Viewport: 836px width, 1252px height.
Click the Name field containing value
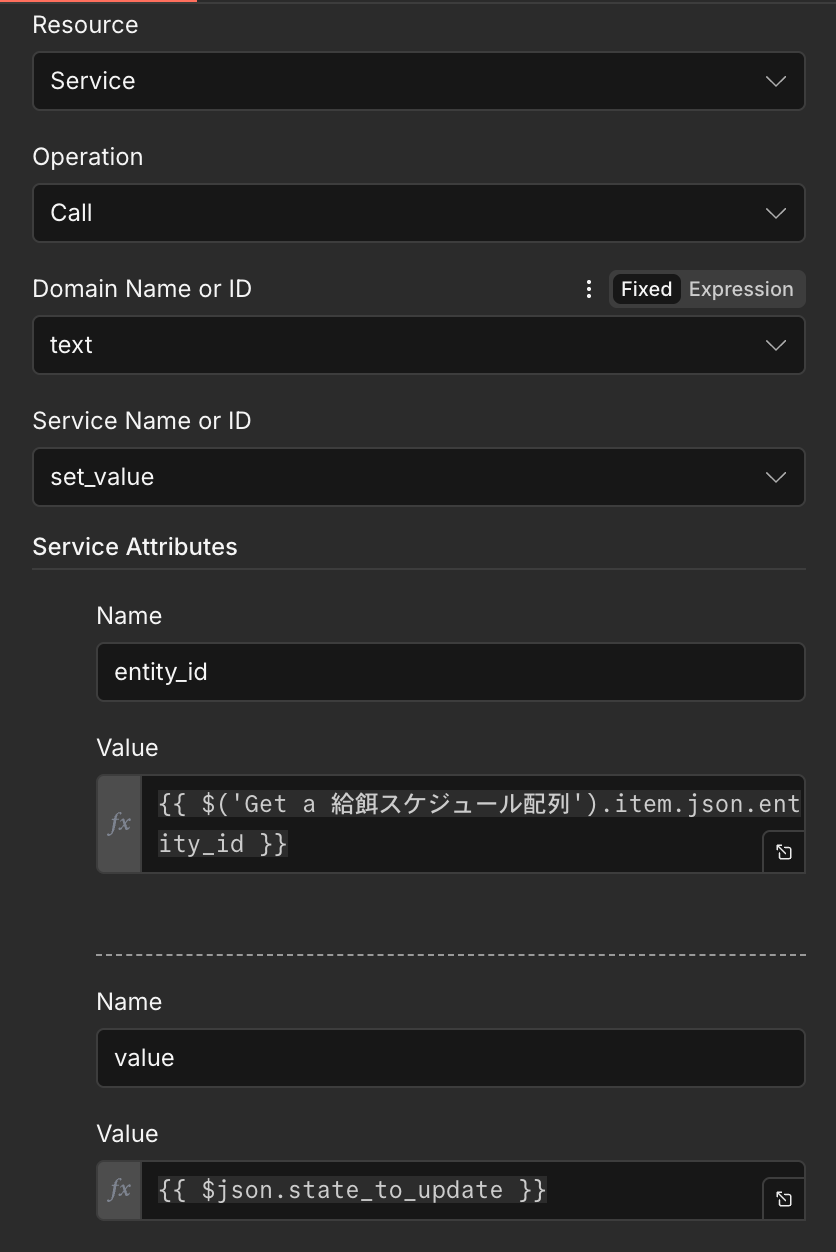pos(450,1058)
